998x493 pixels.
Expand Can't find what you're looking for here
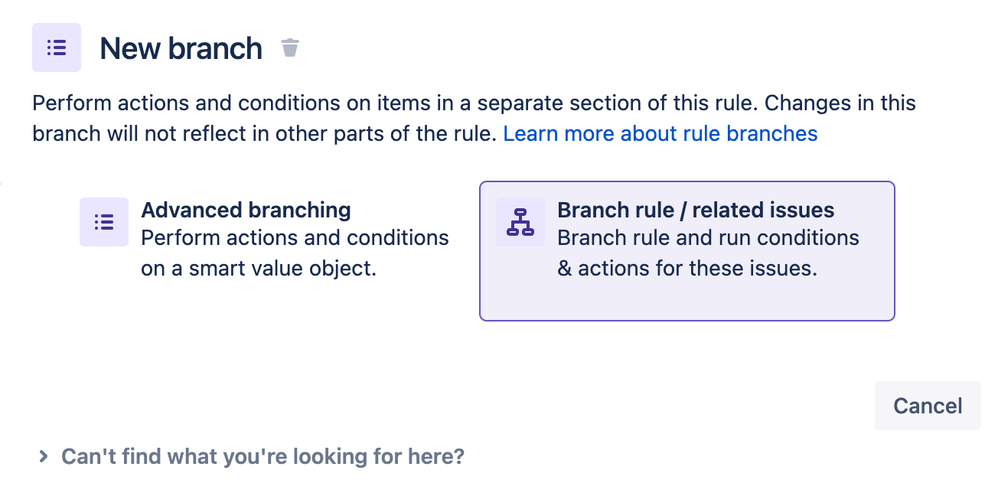tap(262, 456)
